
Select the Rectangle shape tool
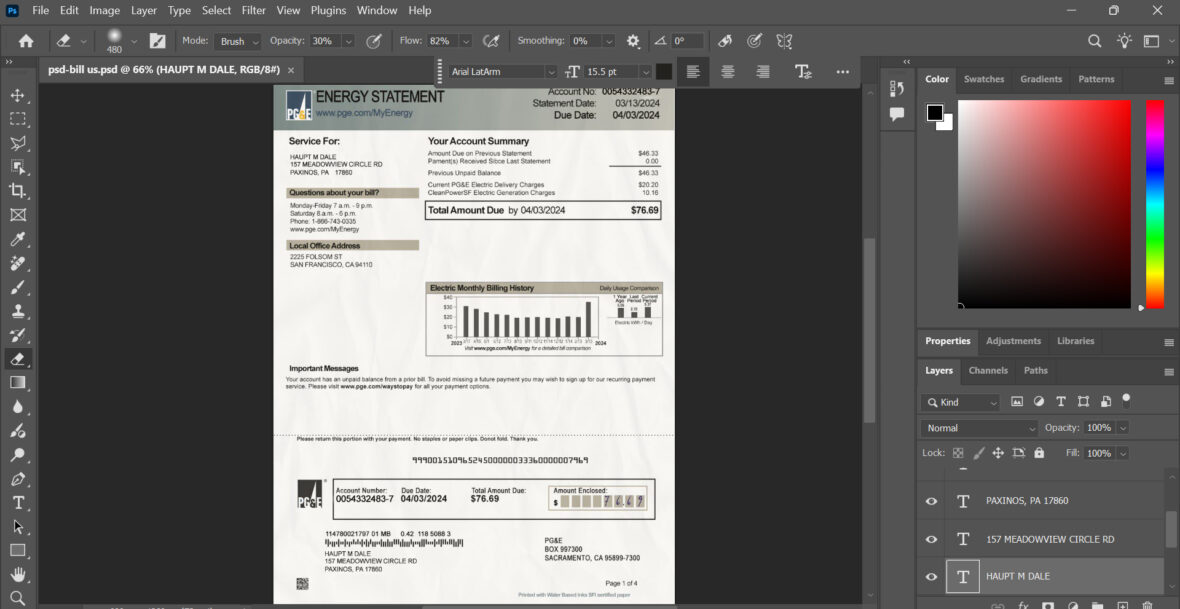[17, 550]
